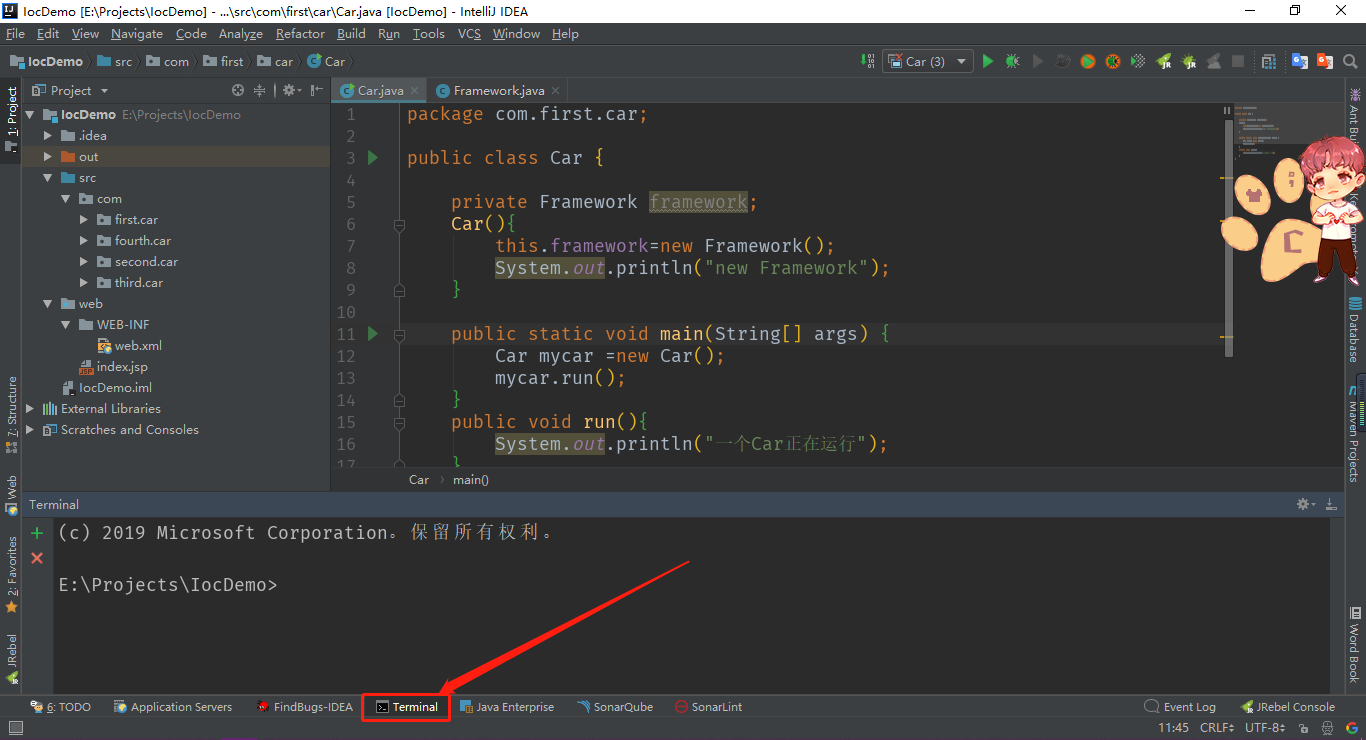Open the Analyze menu
This screenshot has width=1366, height=740.
240,33
